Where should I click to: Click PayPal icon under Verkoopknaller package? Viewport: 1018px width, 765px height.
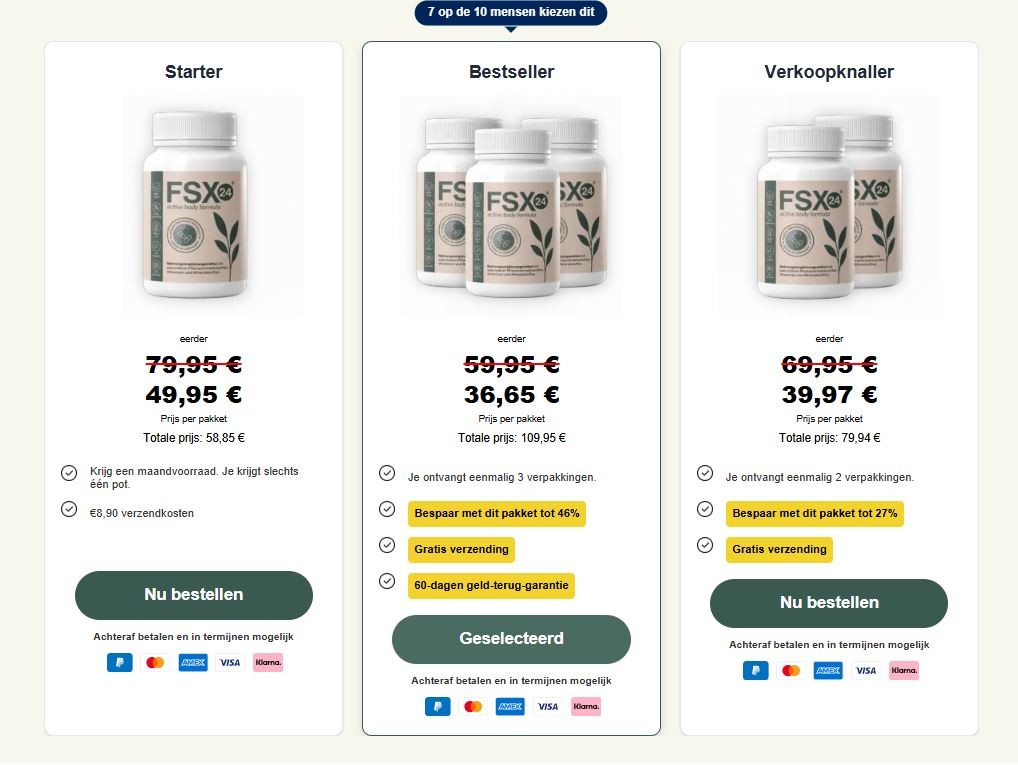tap(756, 670)
